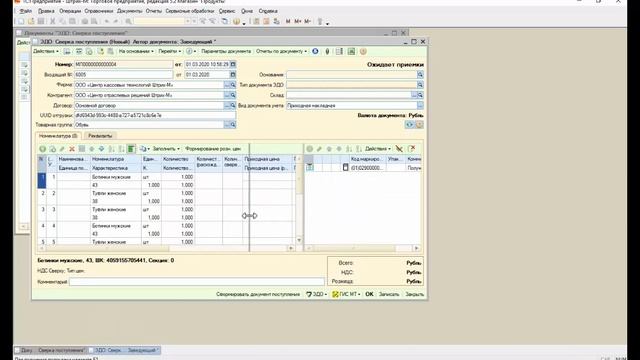The width and height of the screenshot is (640, 360).
Task: Click the document reconciliation button left of ЭДО
Action: click(x=258, y=294)
